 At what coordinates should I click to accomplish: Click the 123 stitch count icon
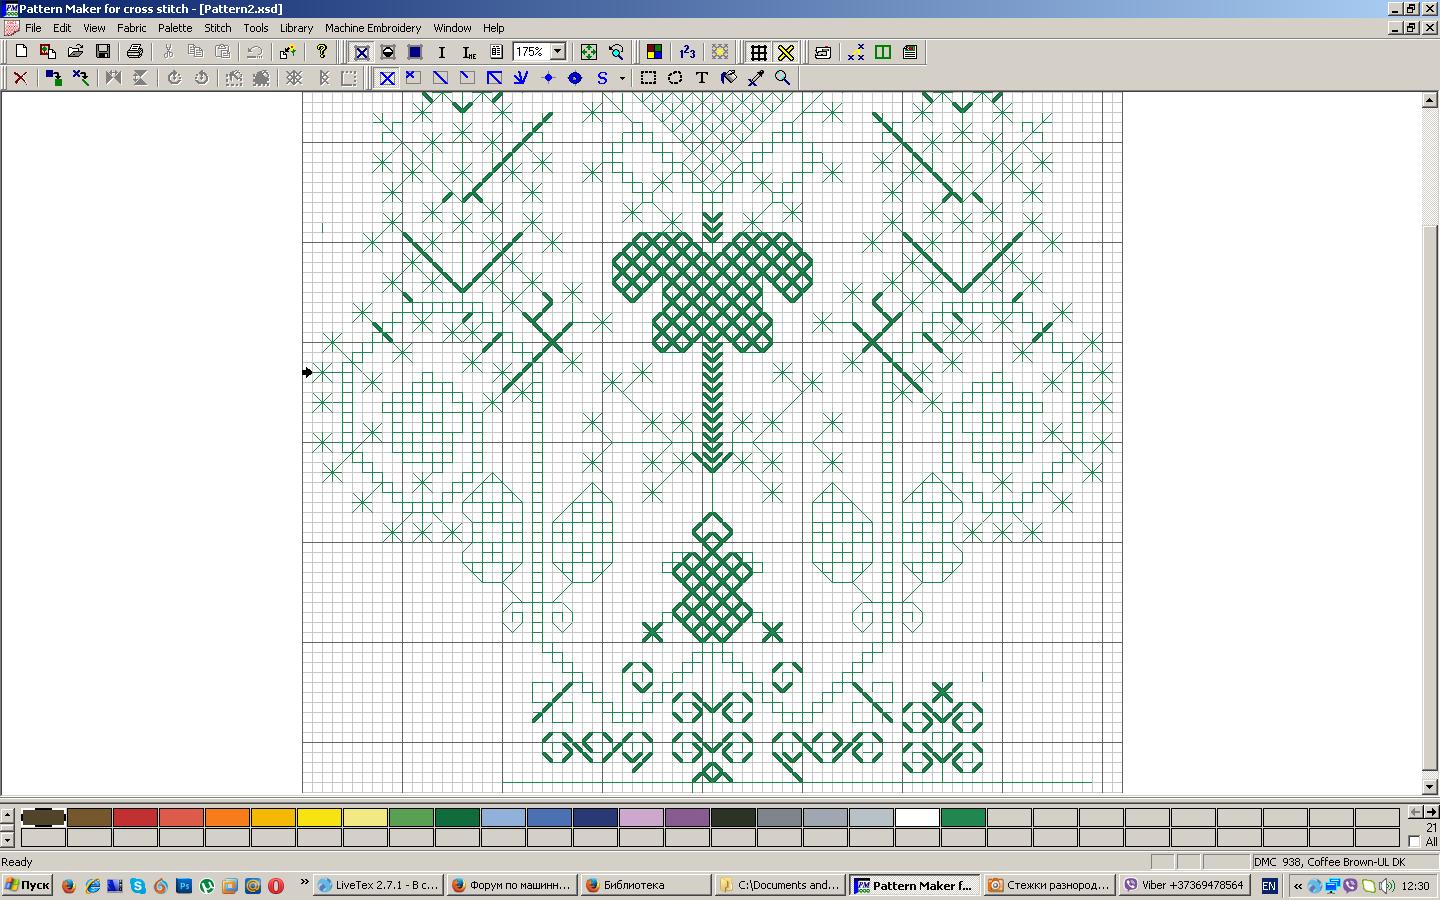[x=687, y=52]
